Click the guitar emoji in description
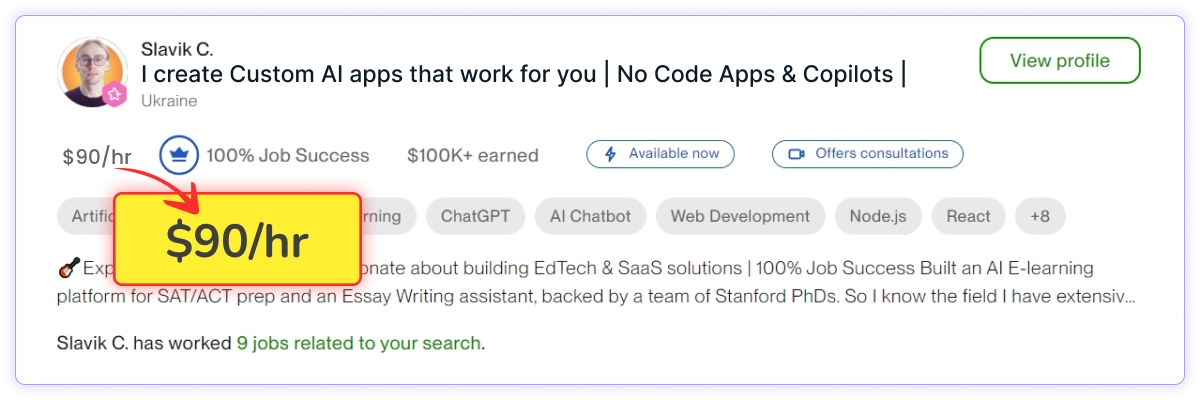The width and height of the screenshot is (1200, 400). [x=68, y=268]
